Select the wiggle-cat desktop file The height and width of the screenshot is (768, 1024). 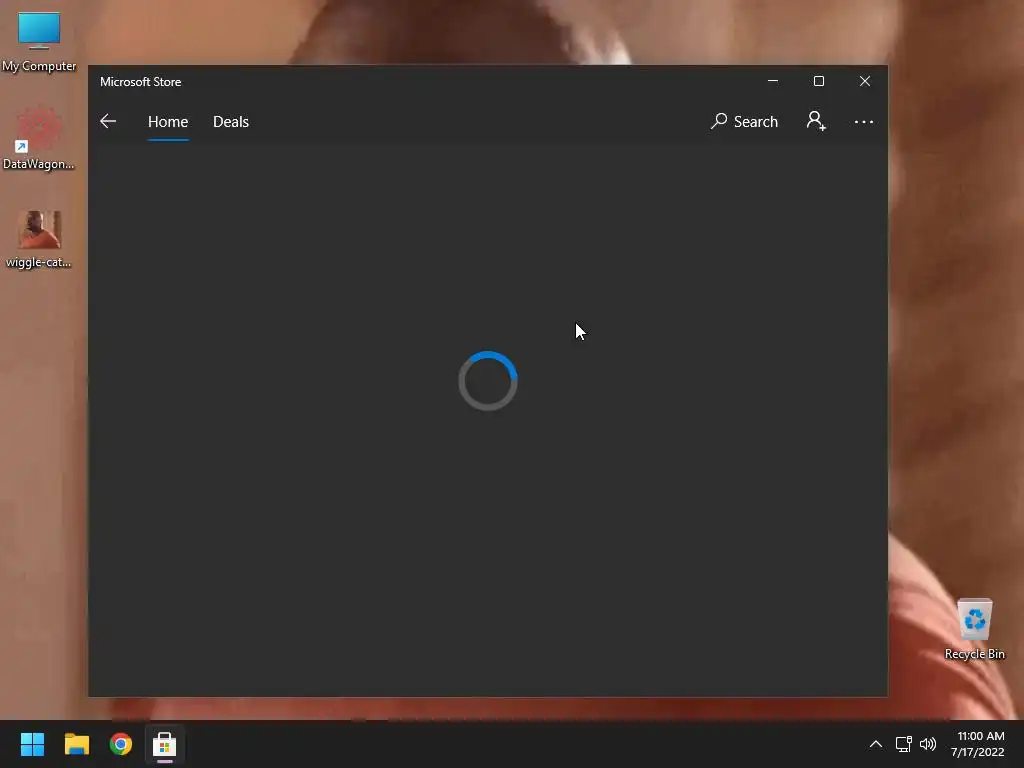click(x=39, y=239)
